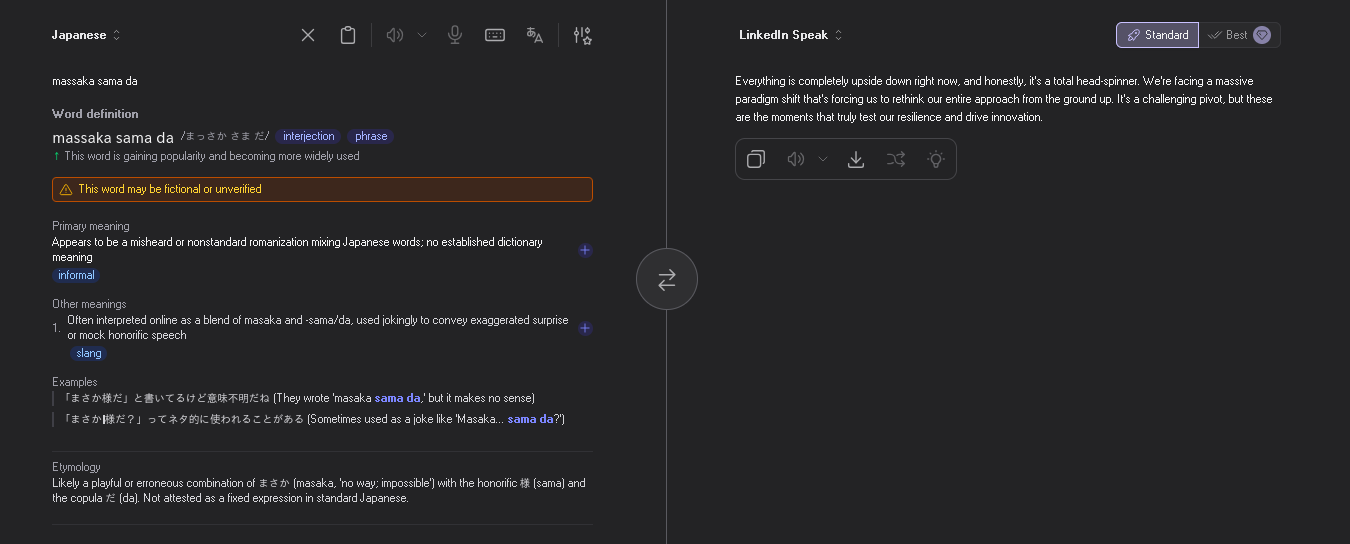
Task: Clear the source text with the X icon
Action: (308, 35)
